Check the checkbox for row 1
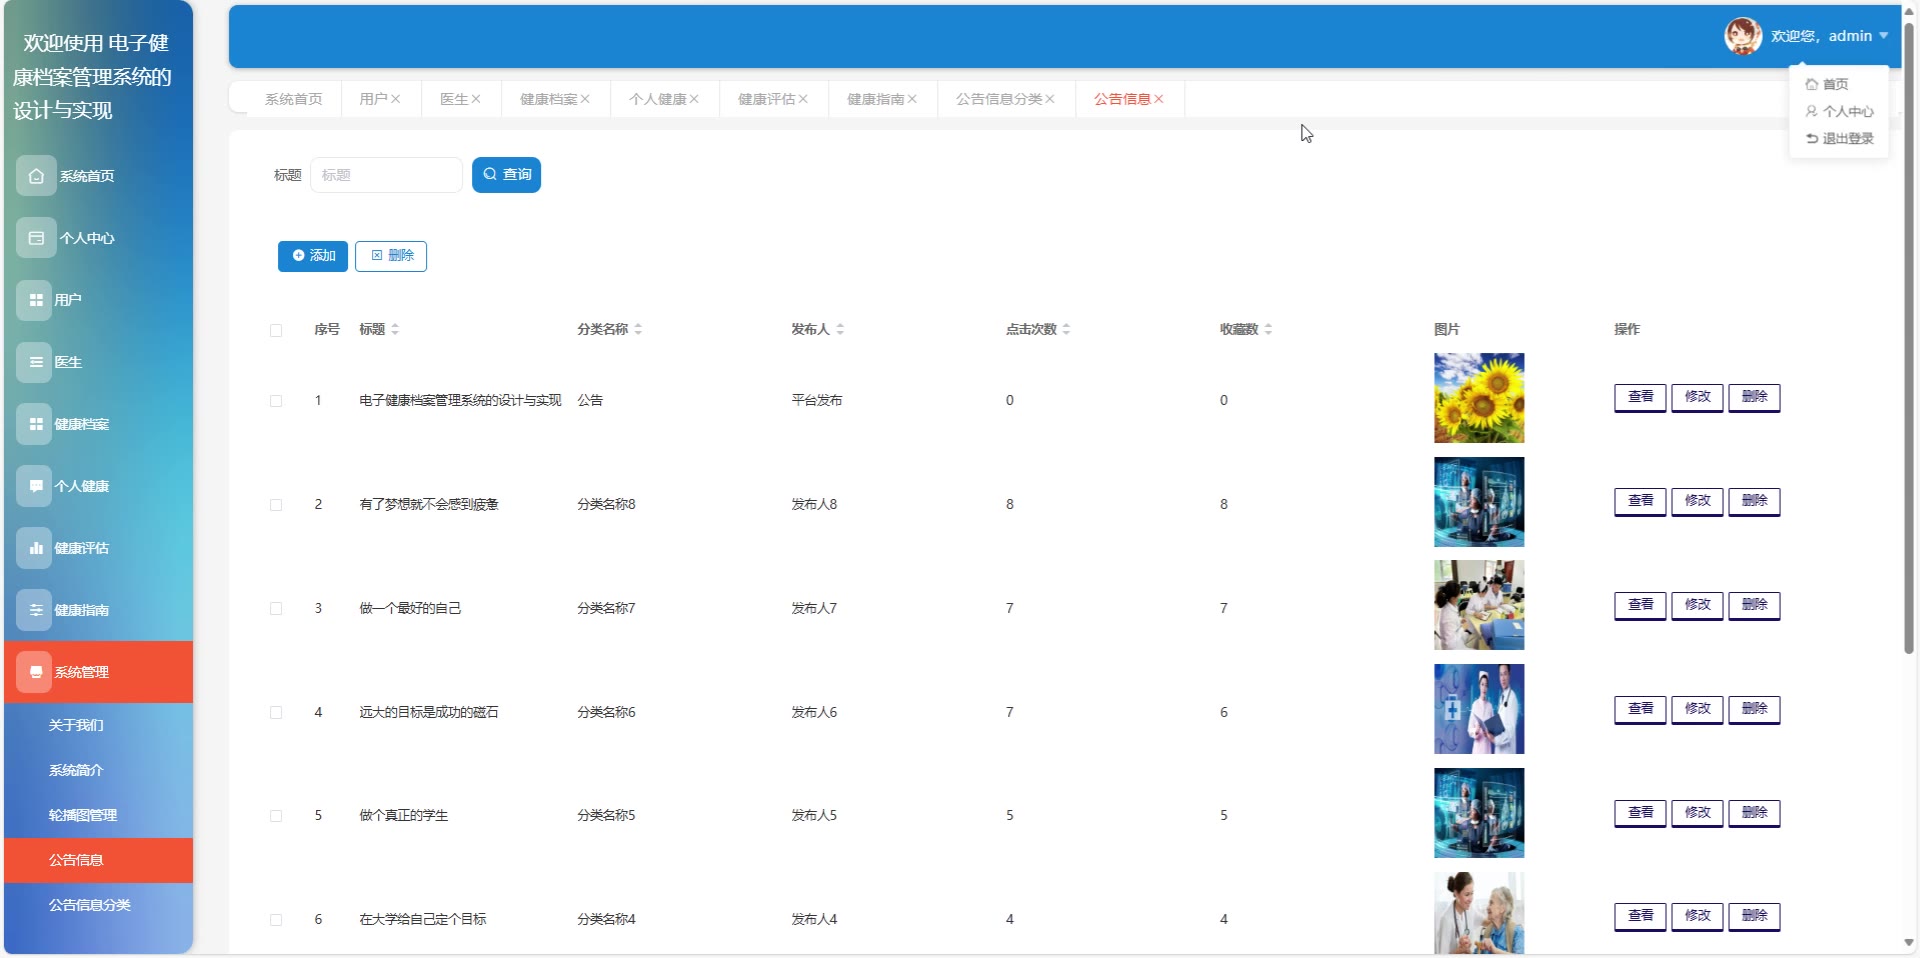This screenshot has height=958, width=1920. pos(276,401)
